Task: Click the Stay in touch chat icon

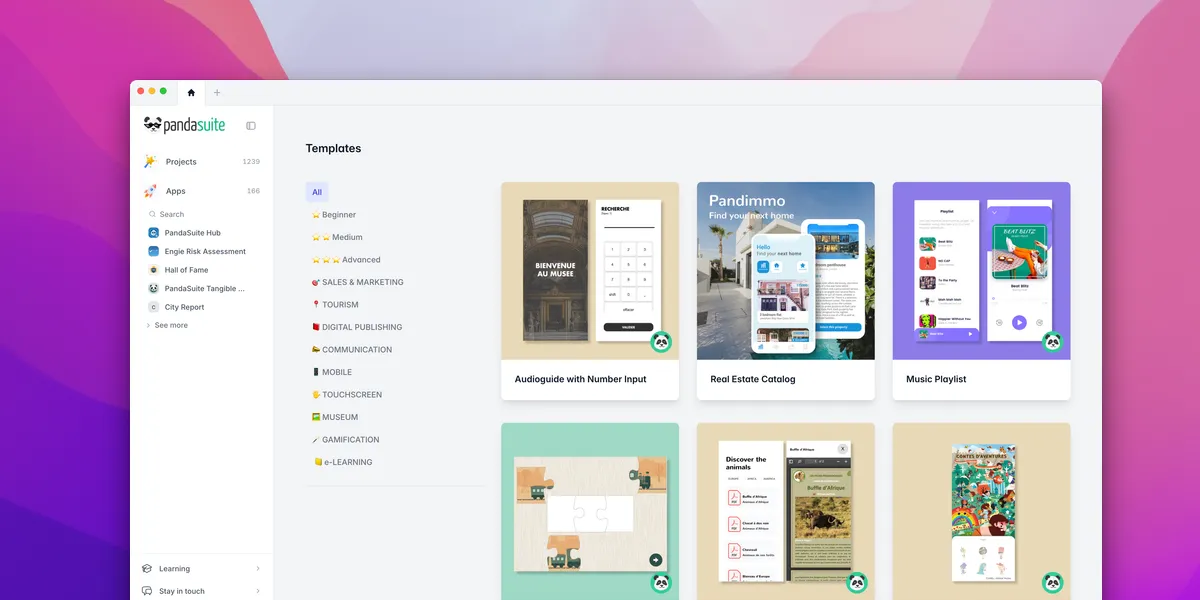Action: (x=147, y=591)
